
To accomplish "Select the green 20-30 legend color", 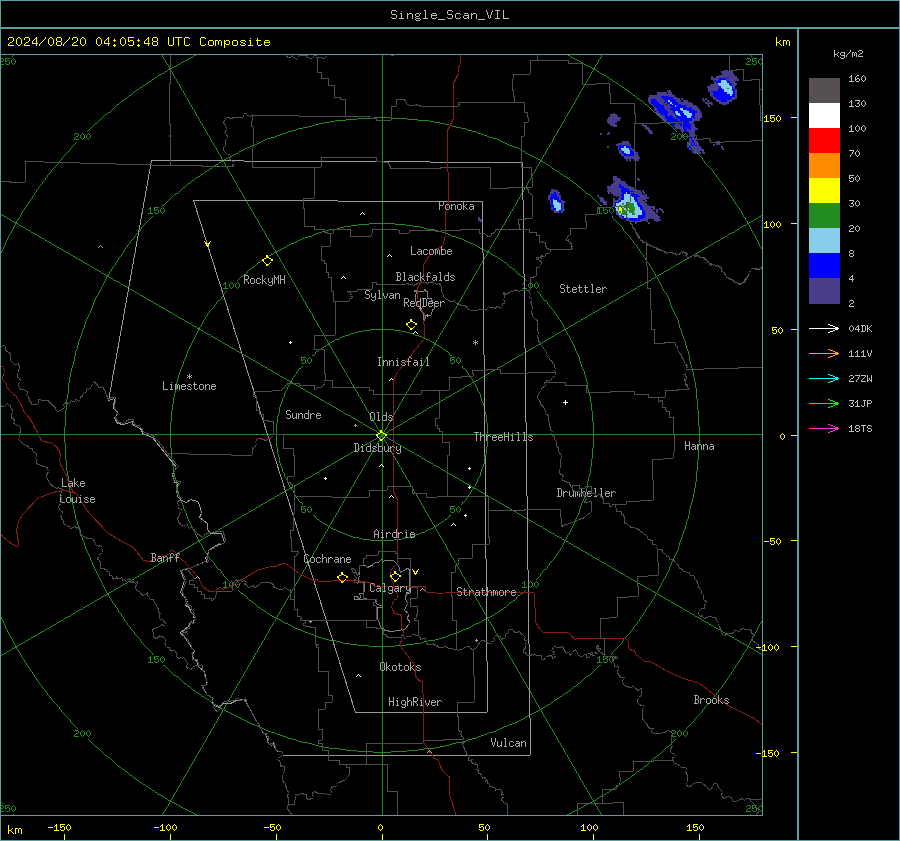I will click(x=824, y=215).
